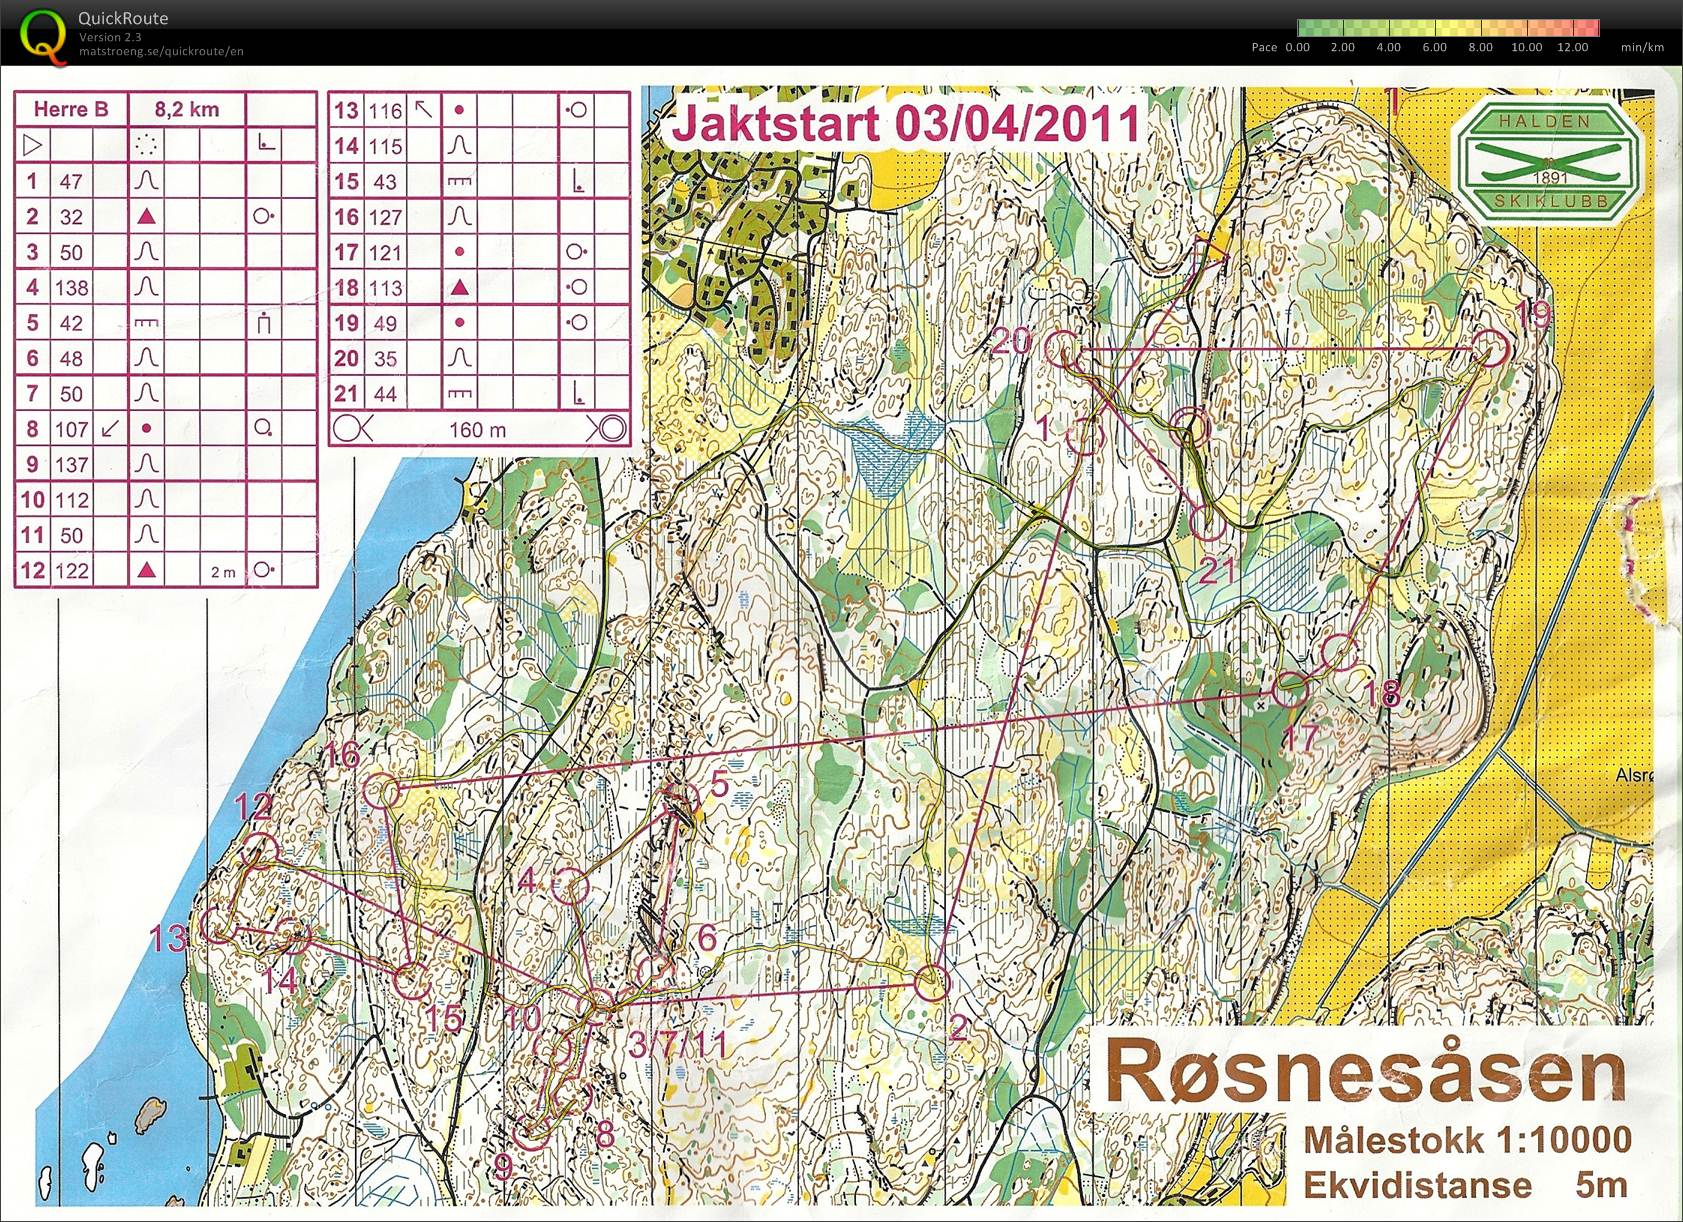
Task: Click the Version 2.3 text
Action: (x=110, y=37)
